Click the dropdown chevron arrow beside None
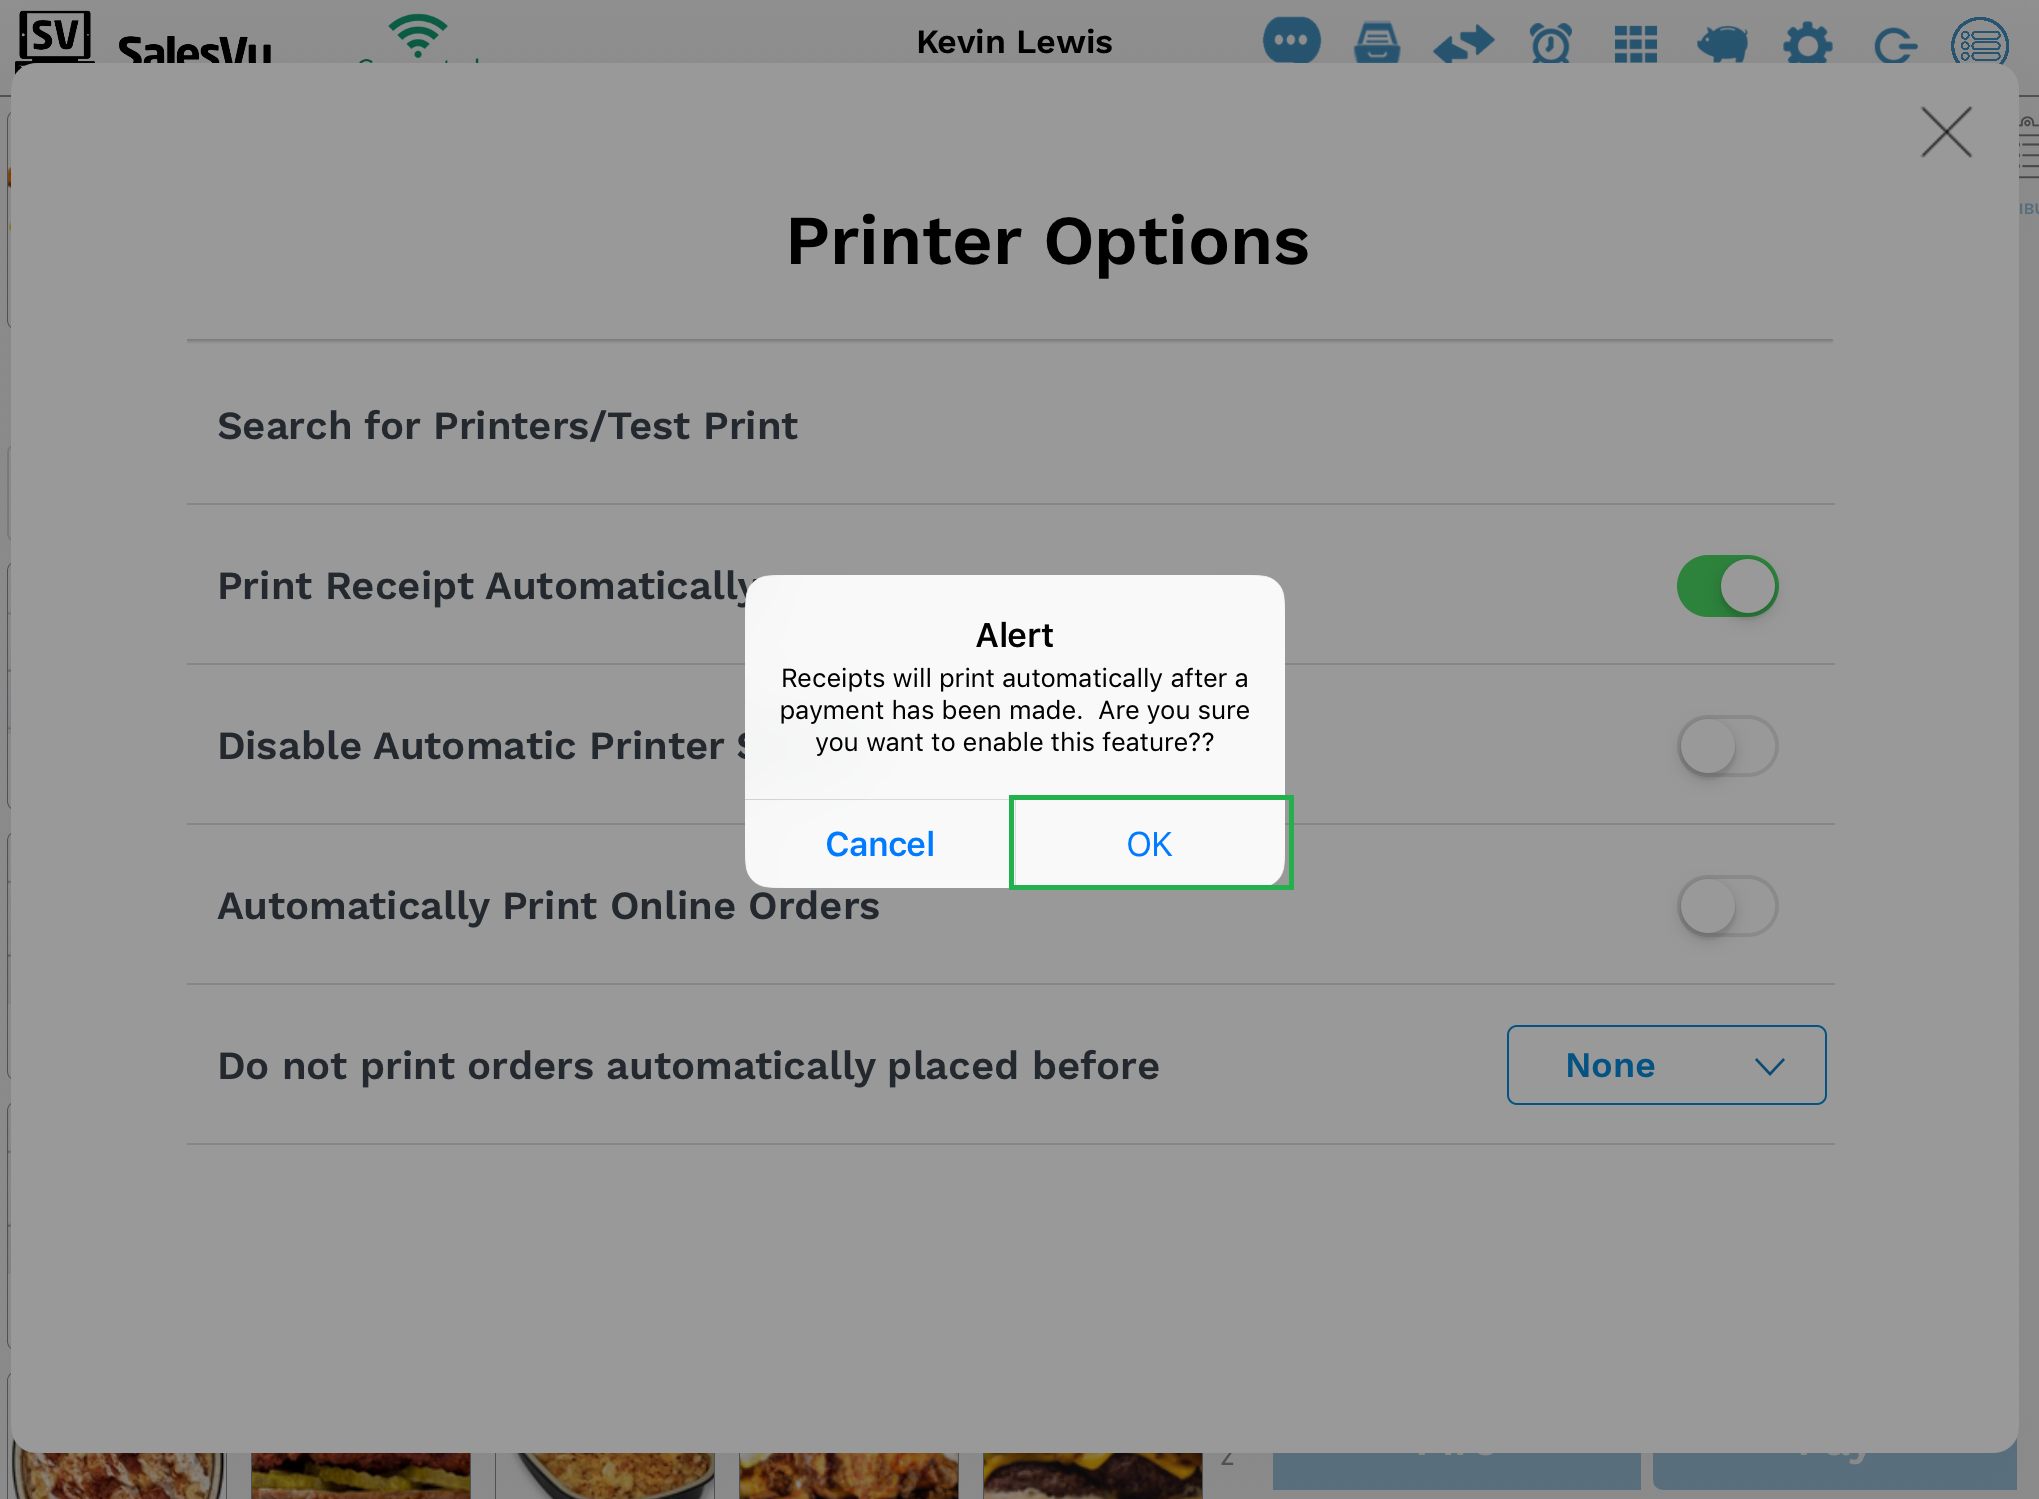The image size is (2039, 1499). click(1769, 1067)
